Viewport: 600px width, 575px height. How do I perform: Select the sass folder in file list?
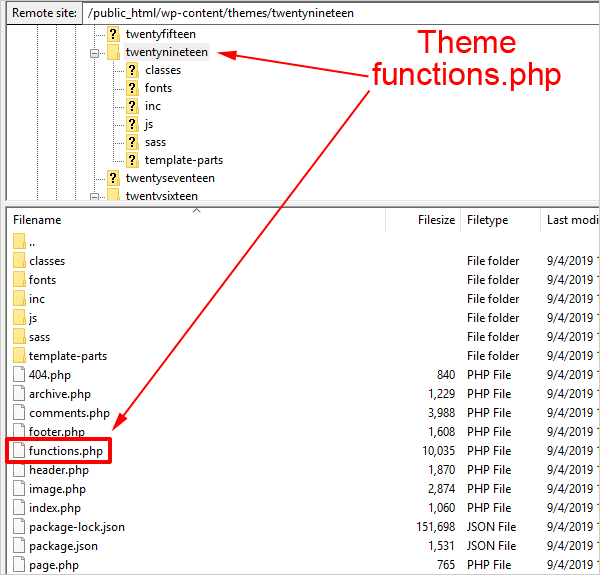[x=39, y=337]
